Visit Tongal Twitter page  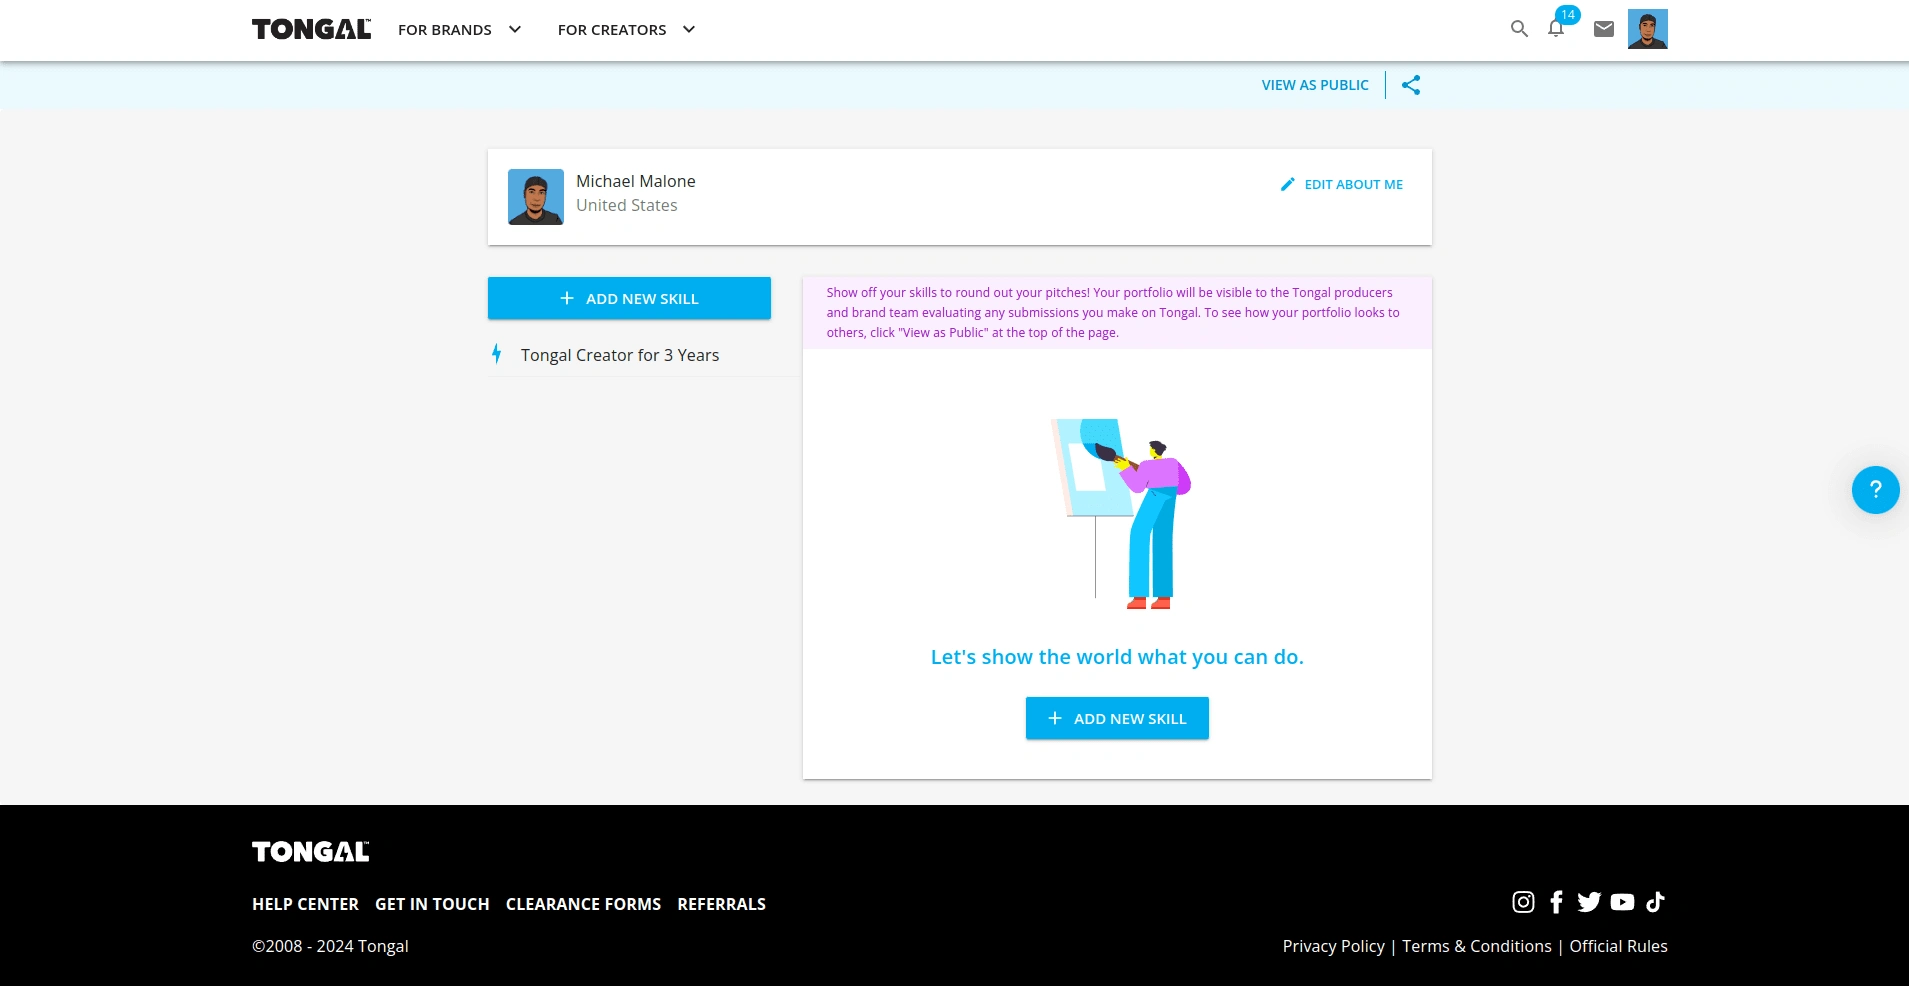pos(1589,902)
